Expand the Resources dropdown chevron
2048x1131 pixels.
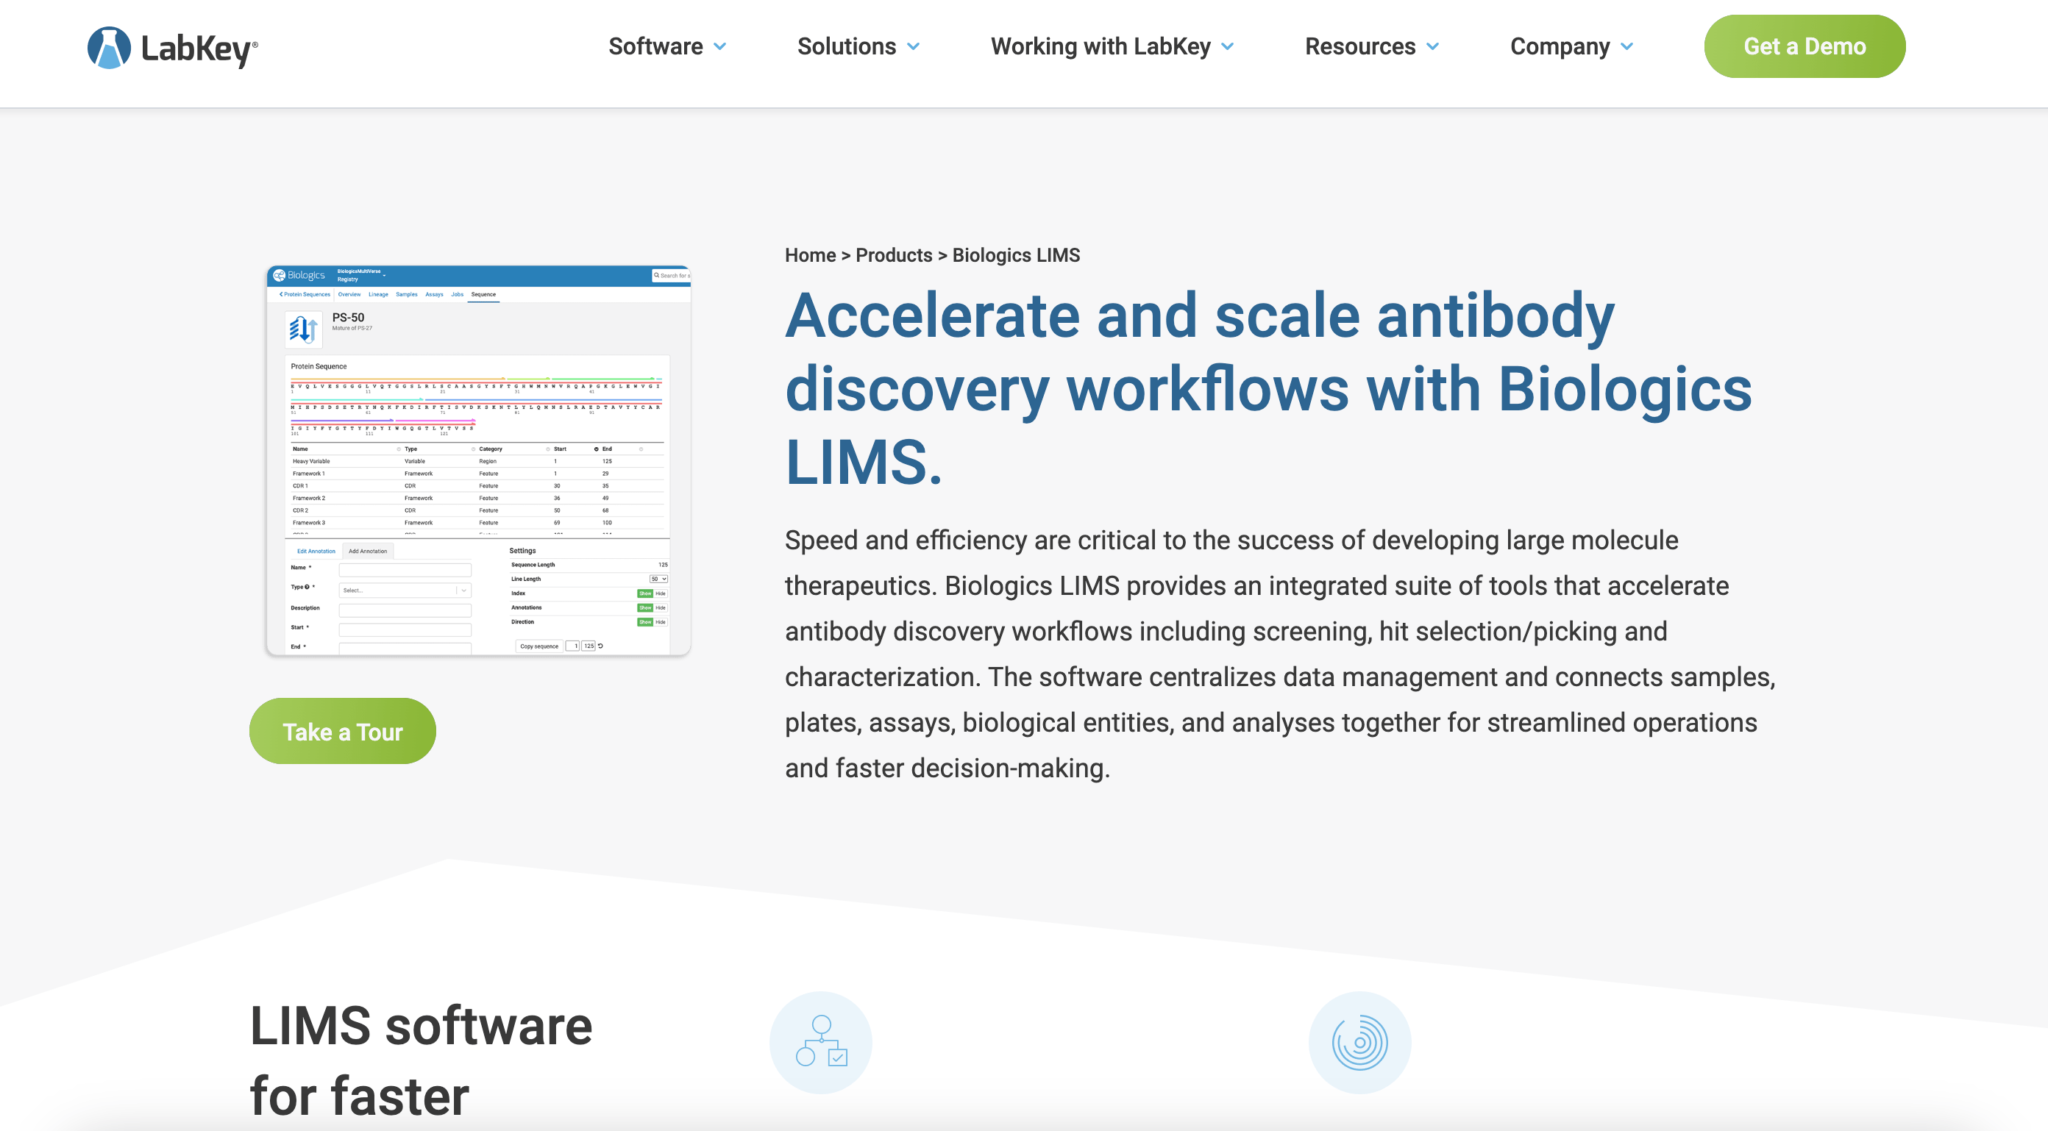(1433, 47)
